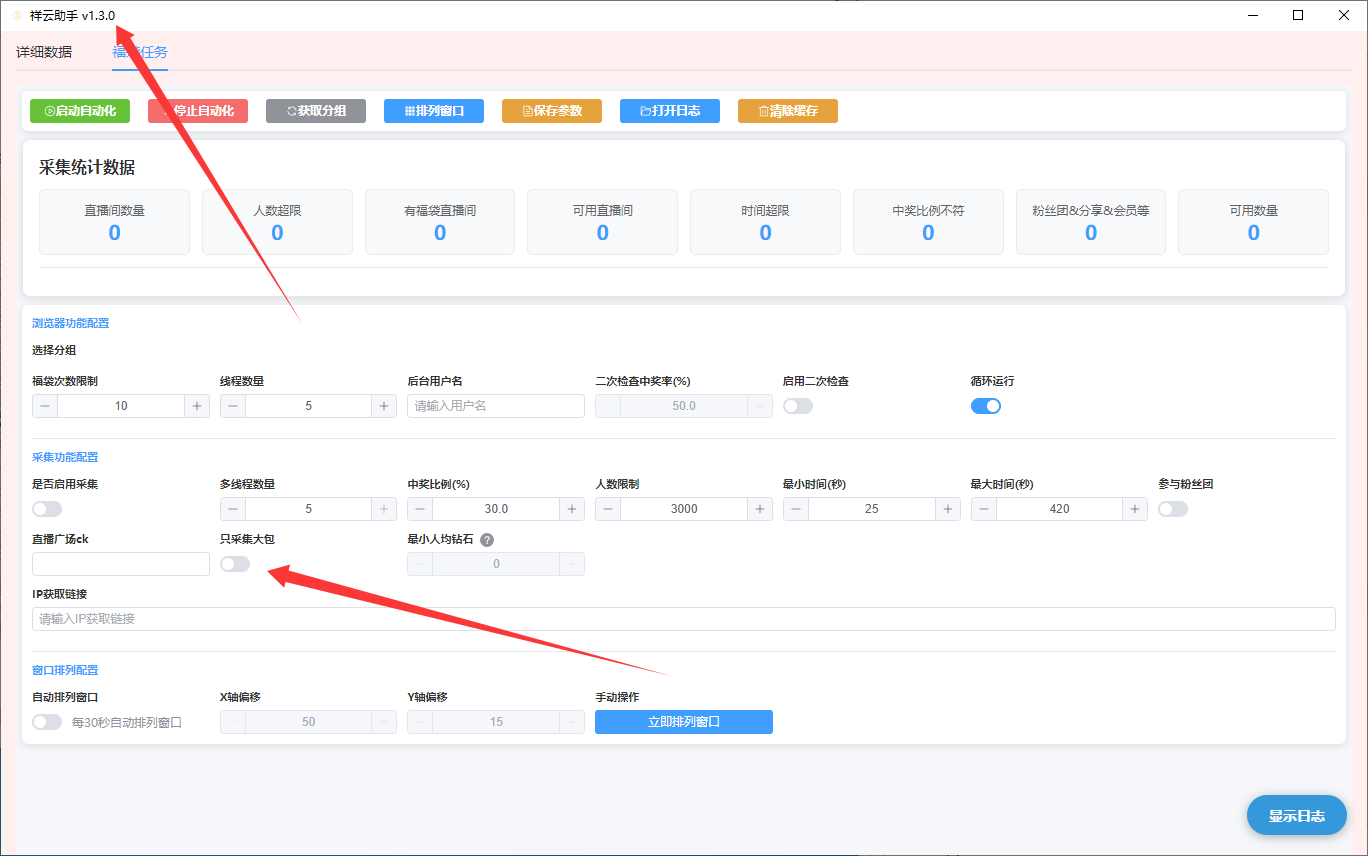Click the IP获取链接 input field
Image resolution: width=1368 pixels, height=856 pixels.
(684, 619)
